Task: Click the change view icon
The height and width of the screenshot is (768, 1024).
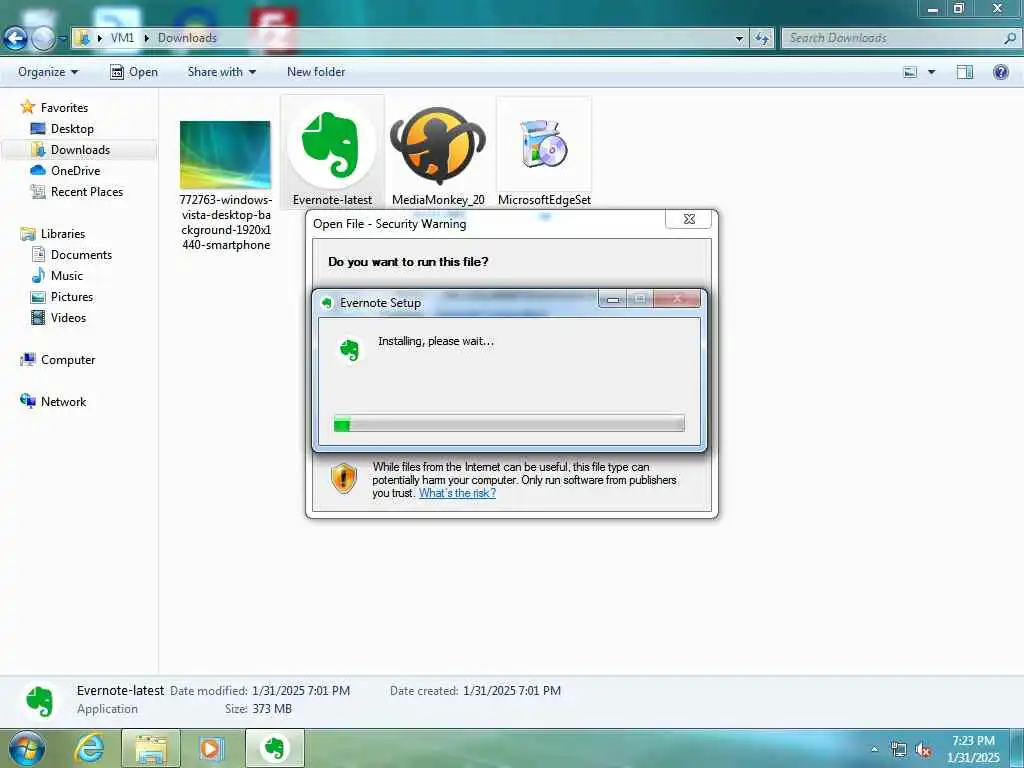Action: [910, 72]
